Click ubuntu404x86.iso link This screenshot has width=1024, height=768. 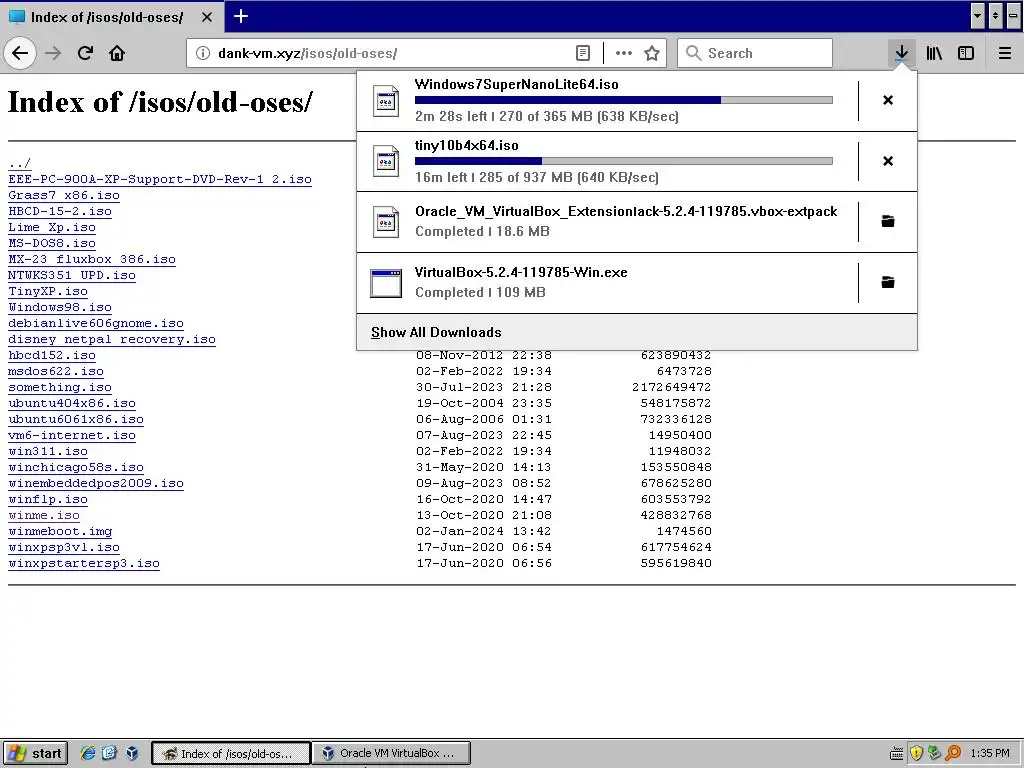[72, 403]
